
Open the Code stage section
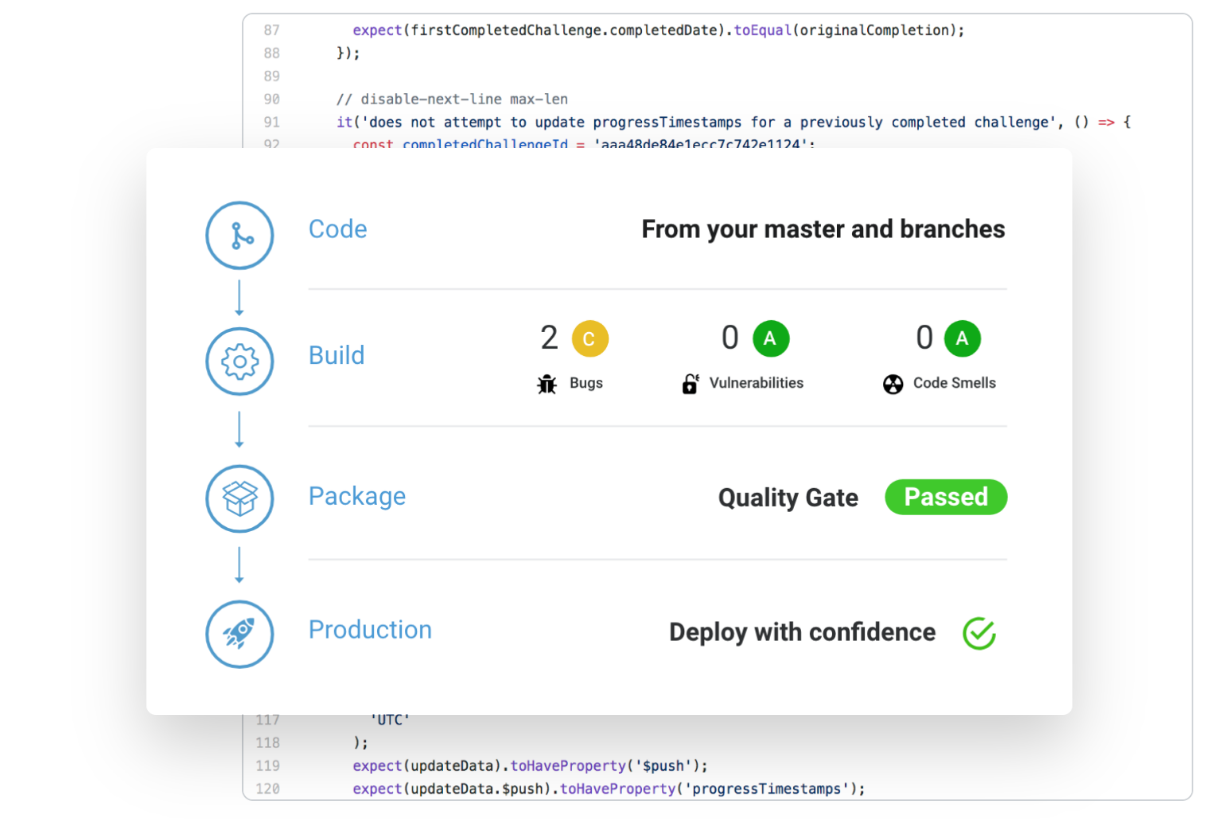(337, 229)
